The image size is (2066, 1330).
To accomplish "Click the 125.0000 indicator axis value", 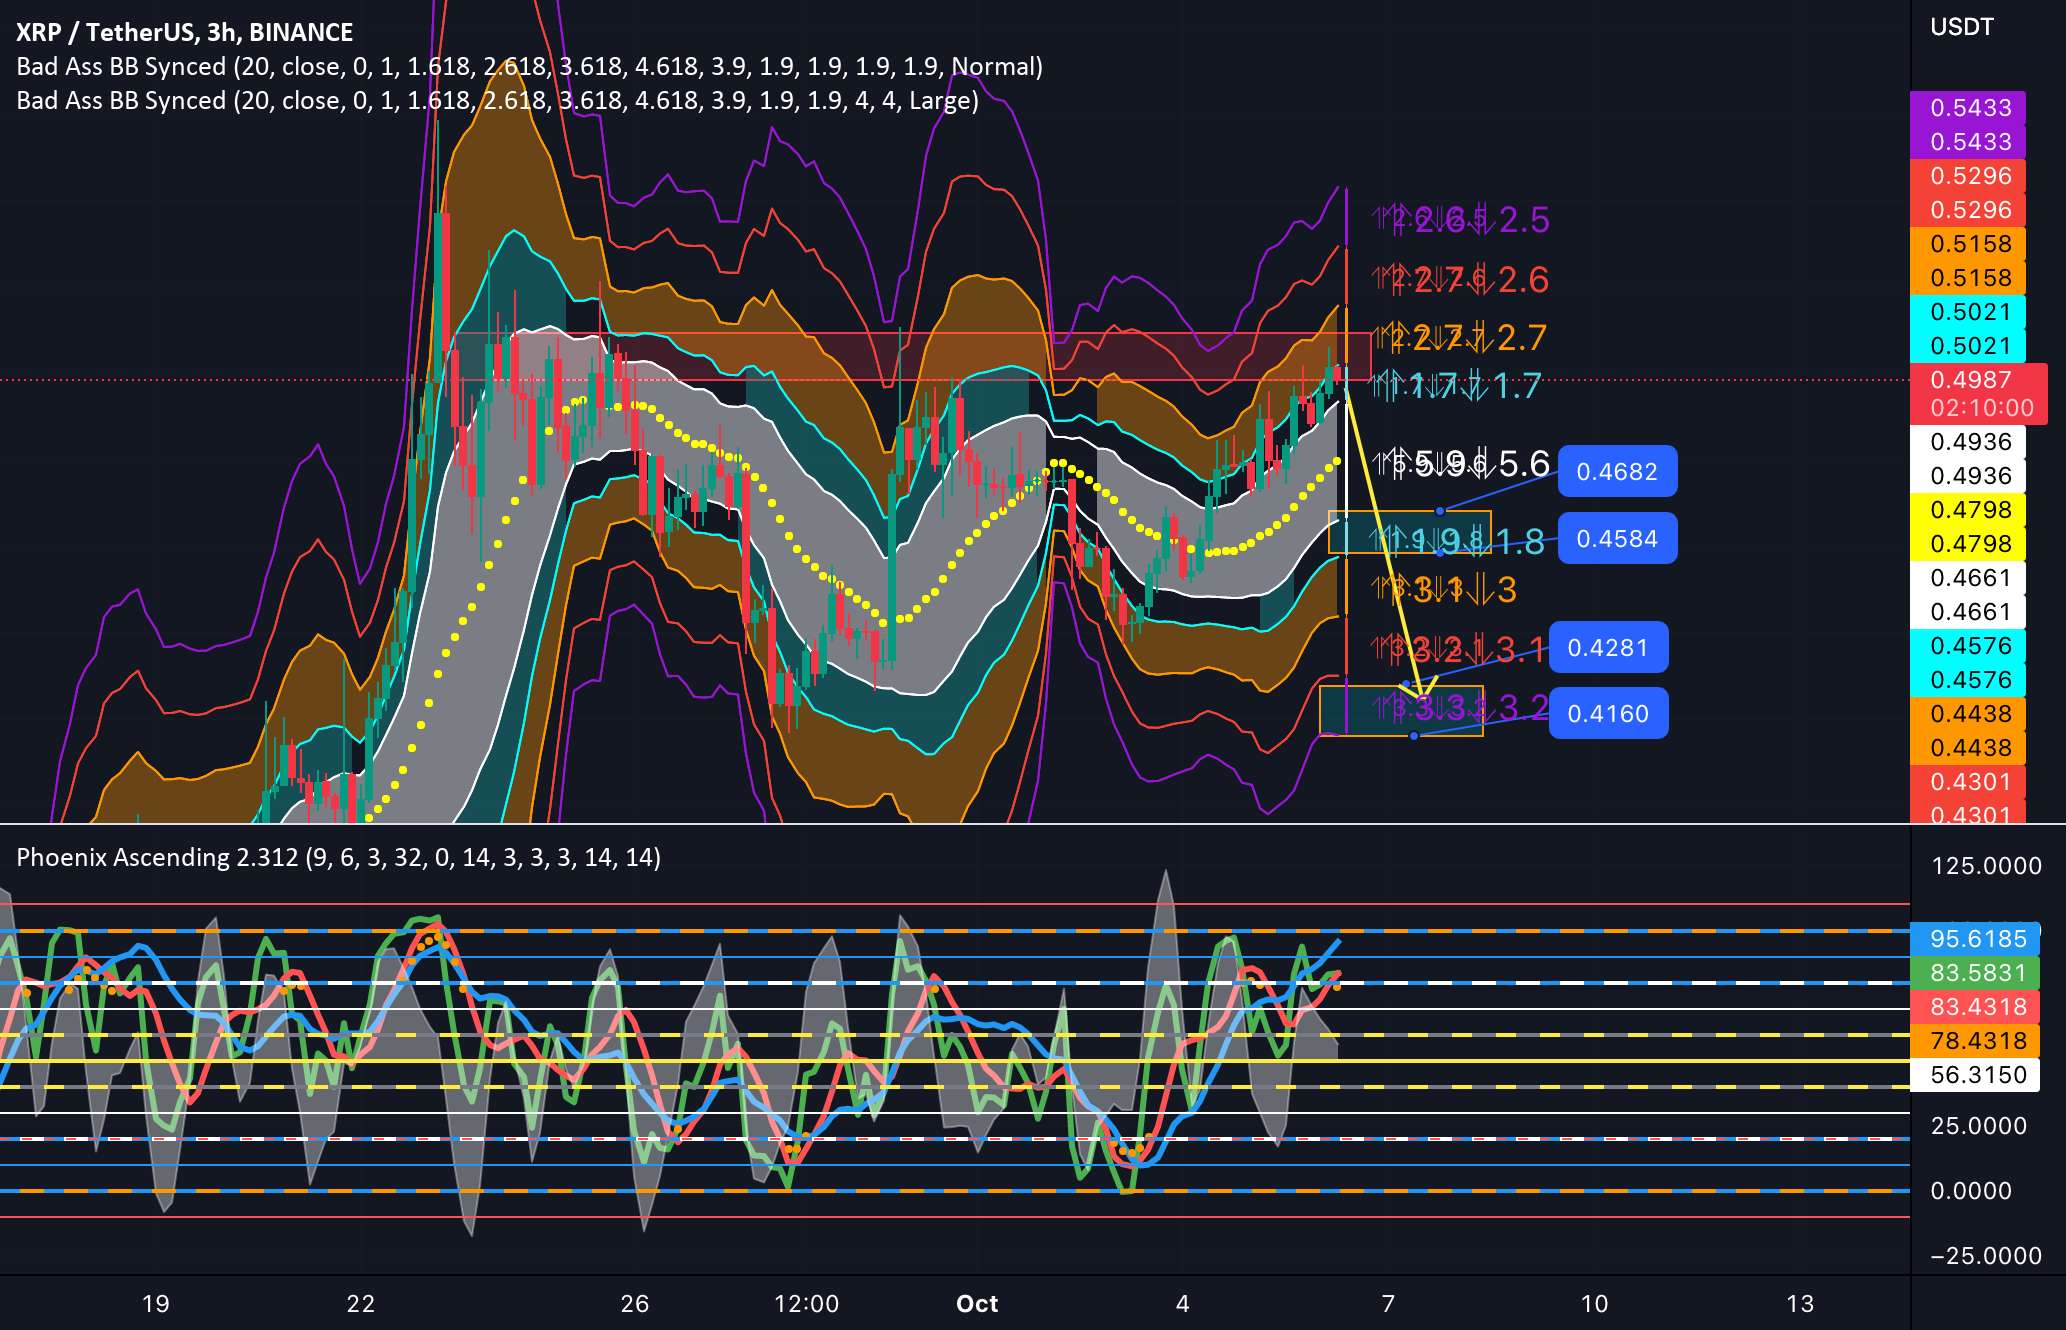I will [1985, 865].
